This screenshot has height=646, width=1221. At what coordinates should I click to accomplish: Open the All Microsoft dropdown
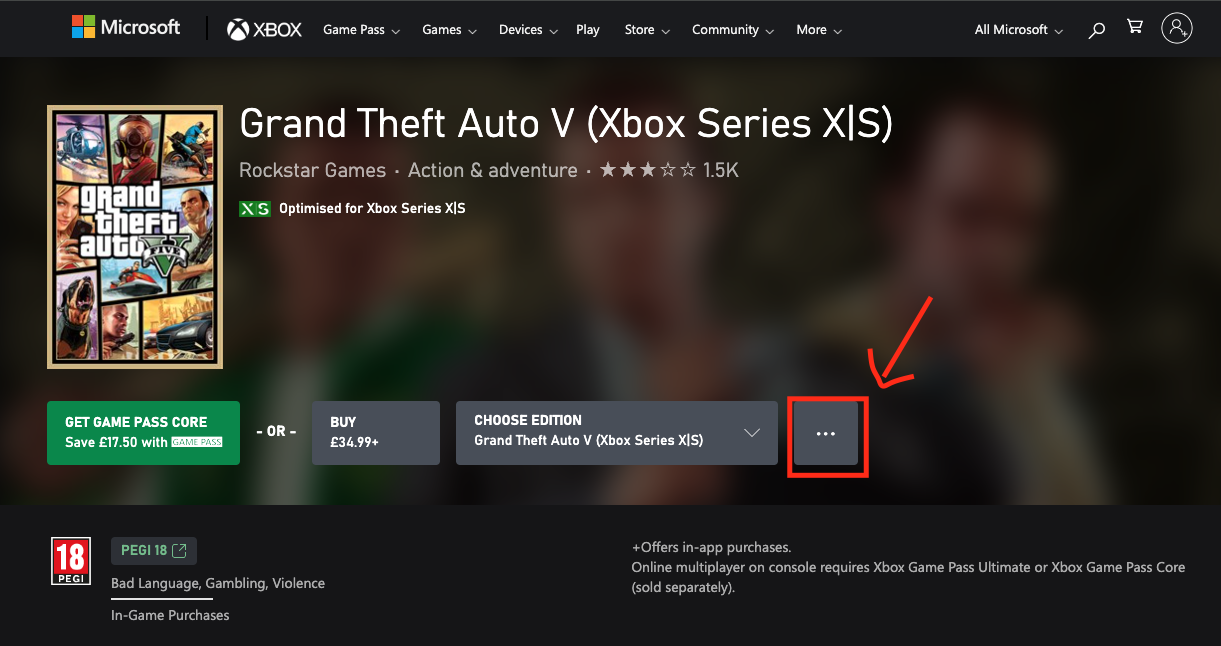tap(1018, 30)
